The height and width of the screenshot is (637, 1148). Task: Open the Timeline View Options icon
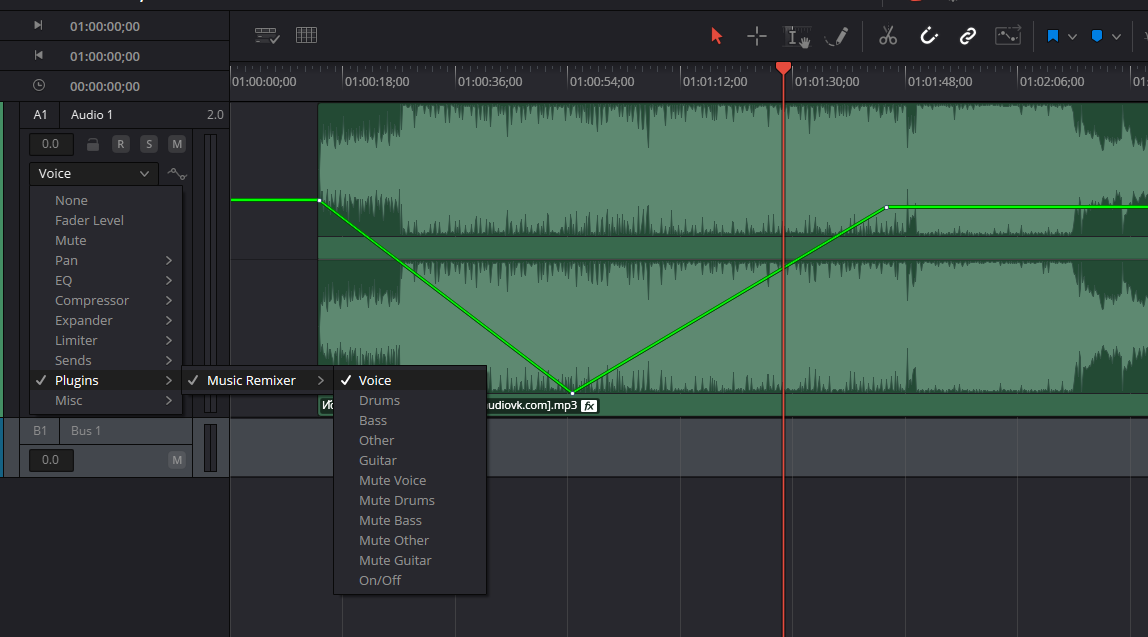266,35
